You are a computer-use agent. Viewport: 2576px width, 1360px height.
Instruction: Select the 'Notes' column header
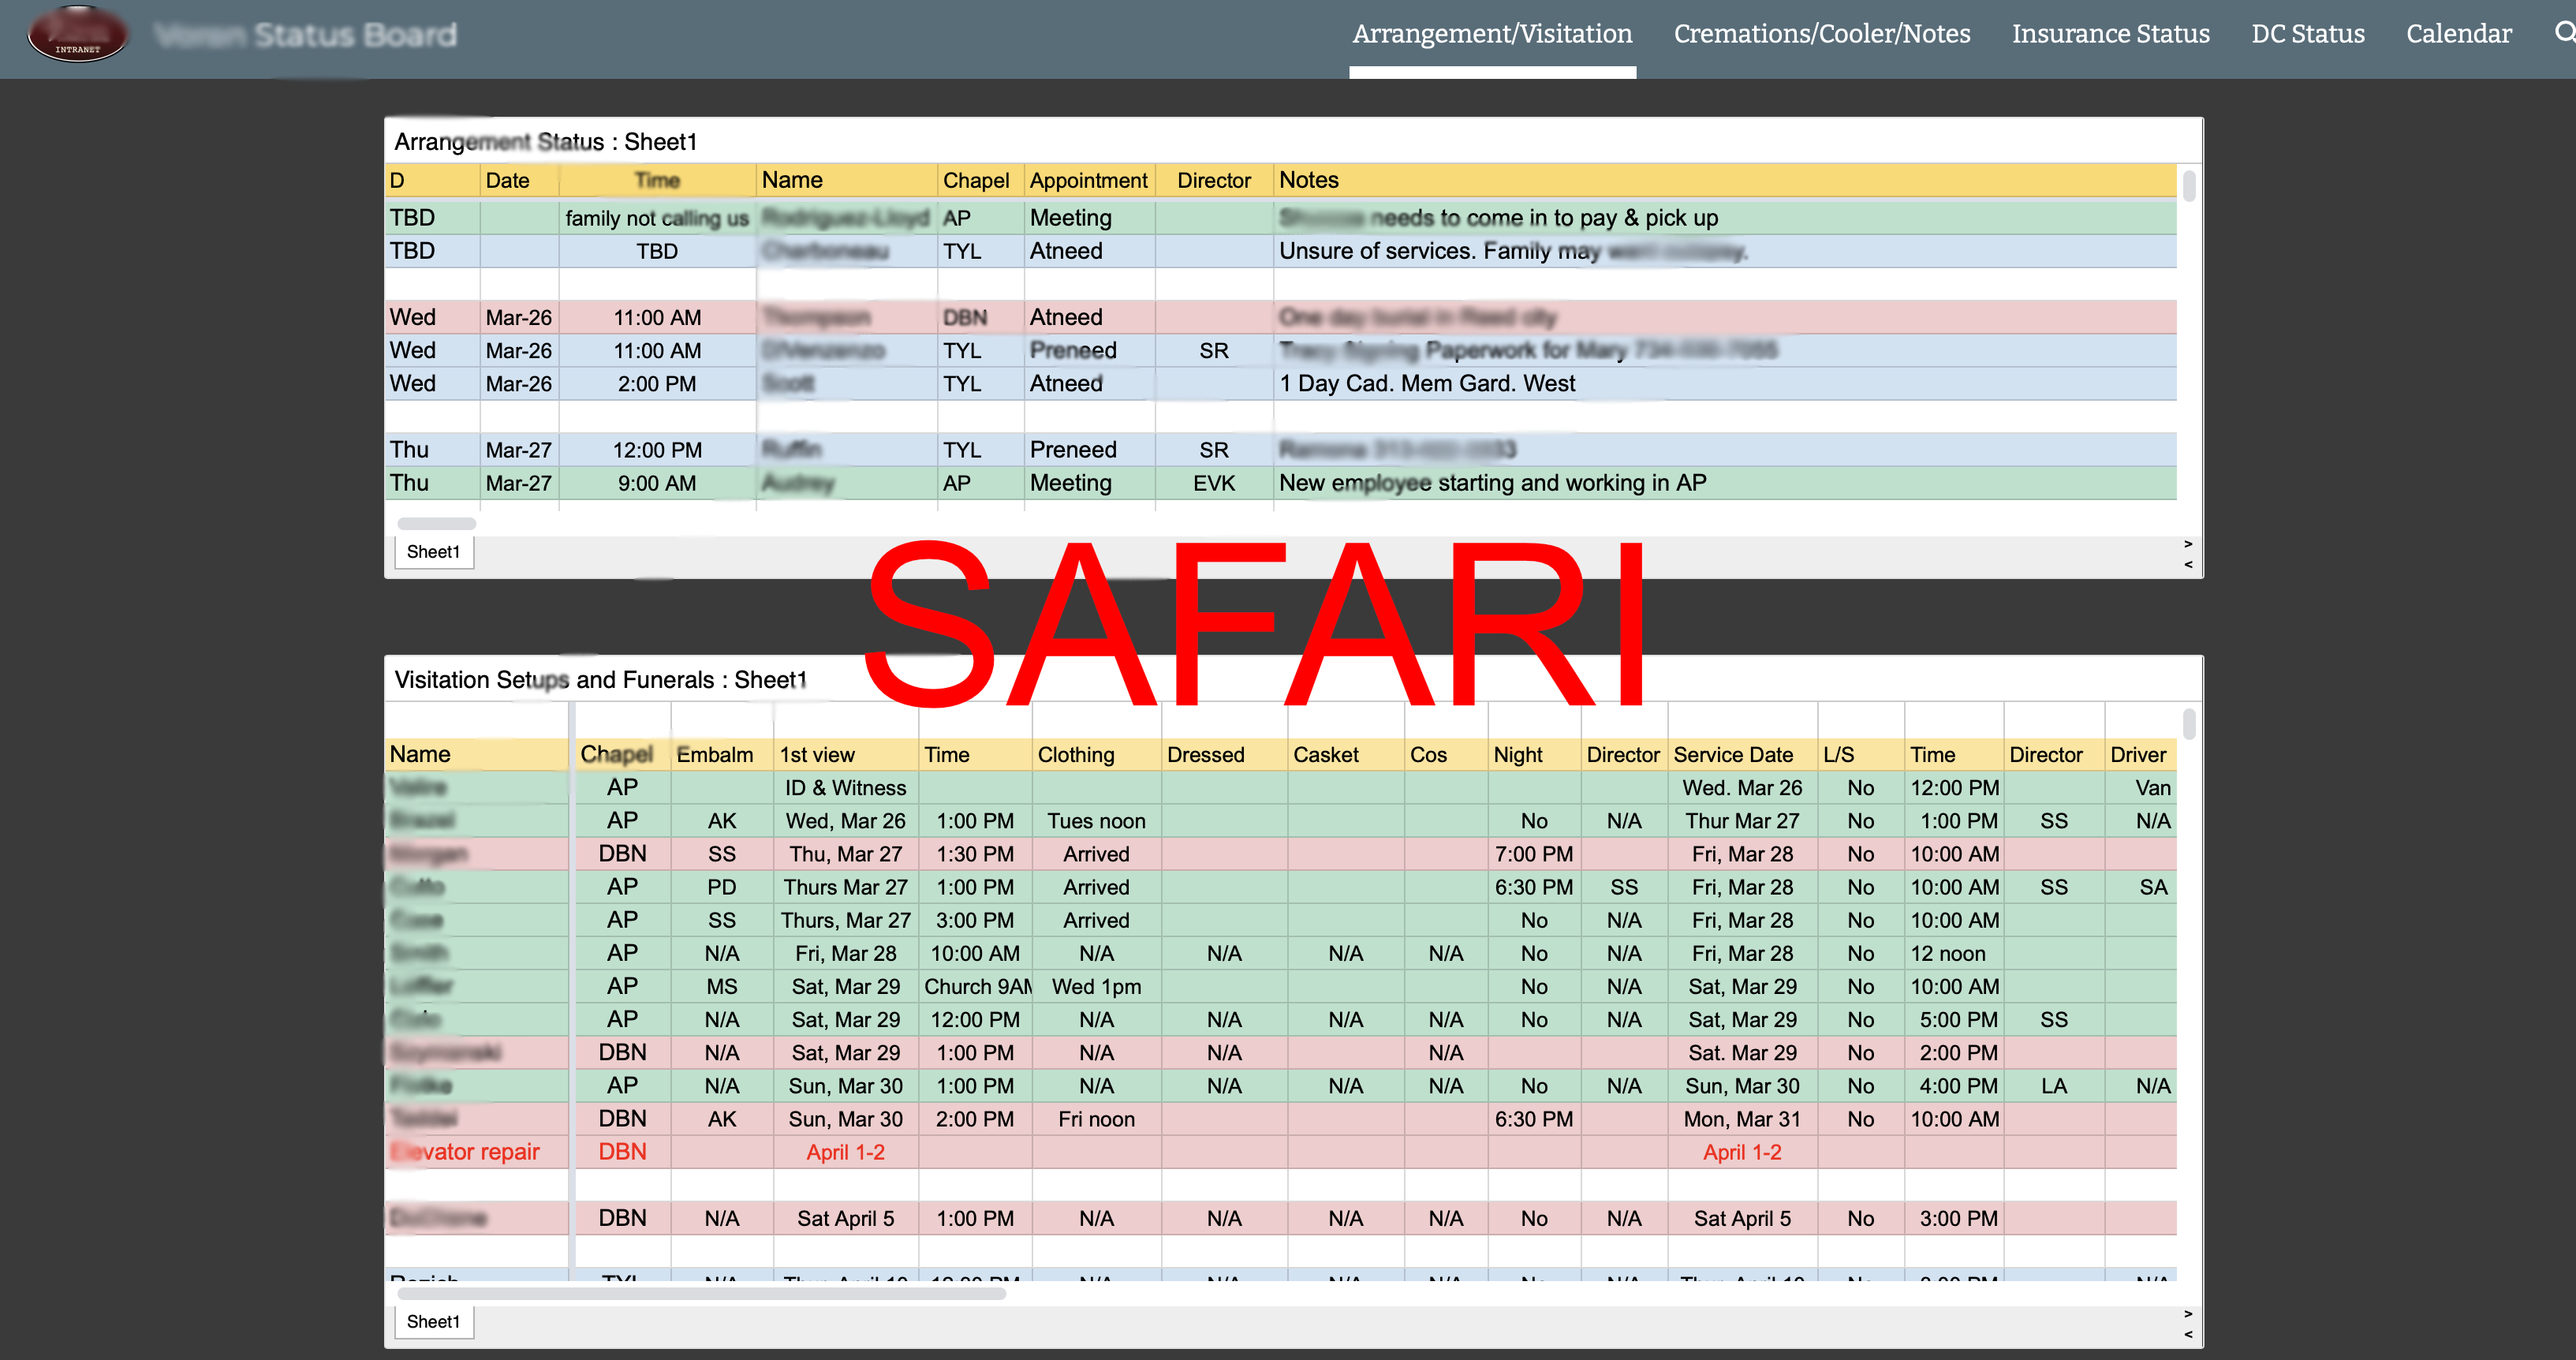click(1725, 180)
